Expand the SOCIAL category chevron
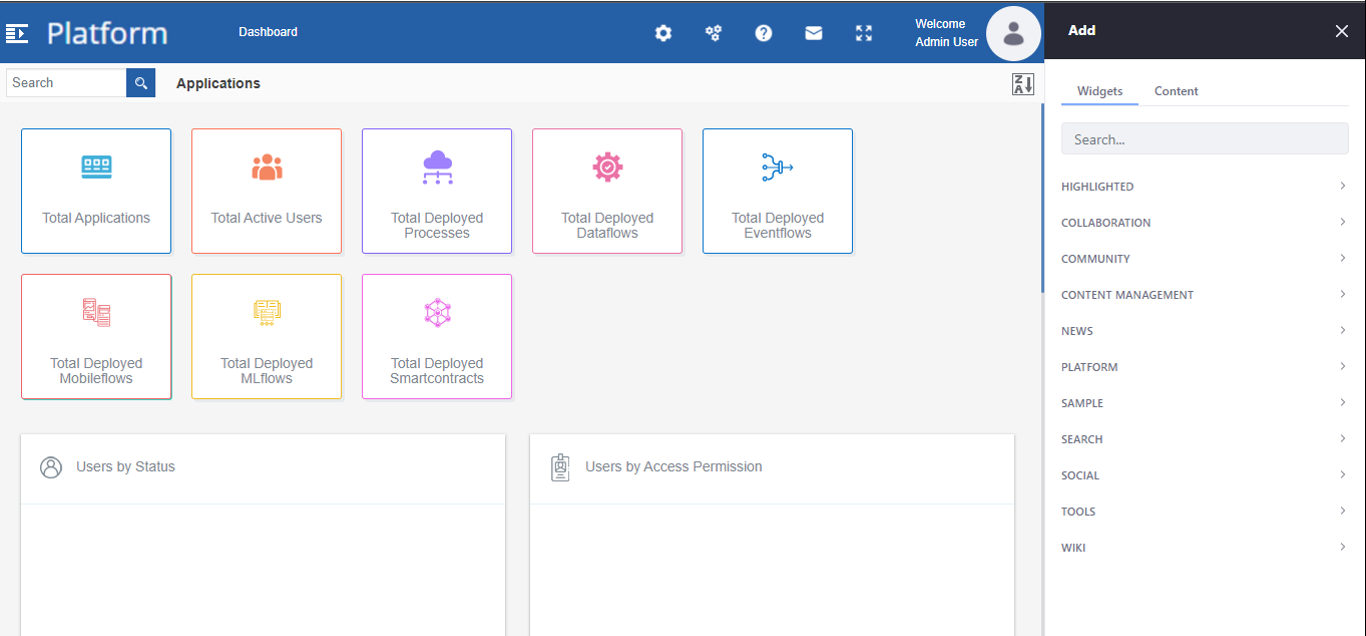The height and width of the screenshot is (636, 1366). coord(1343,474)
